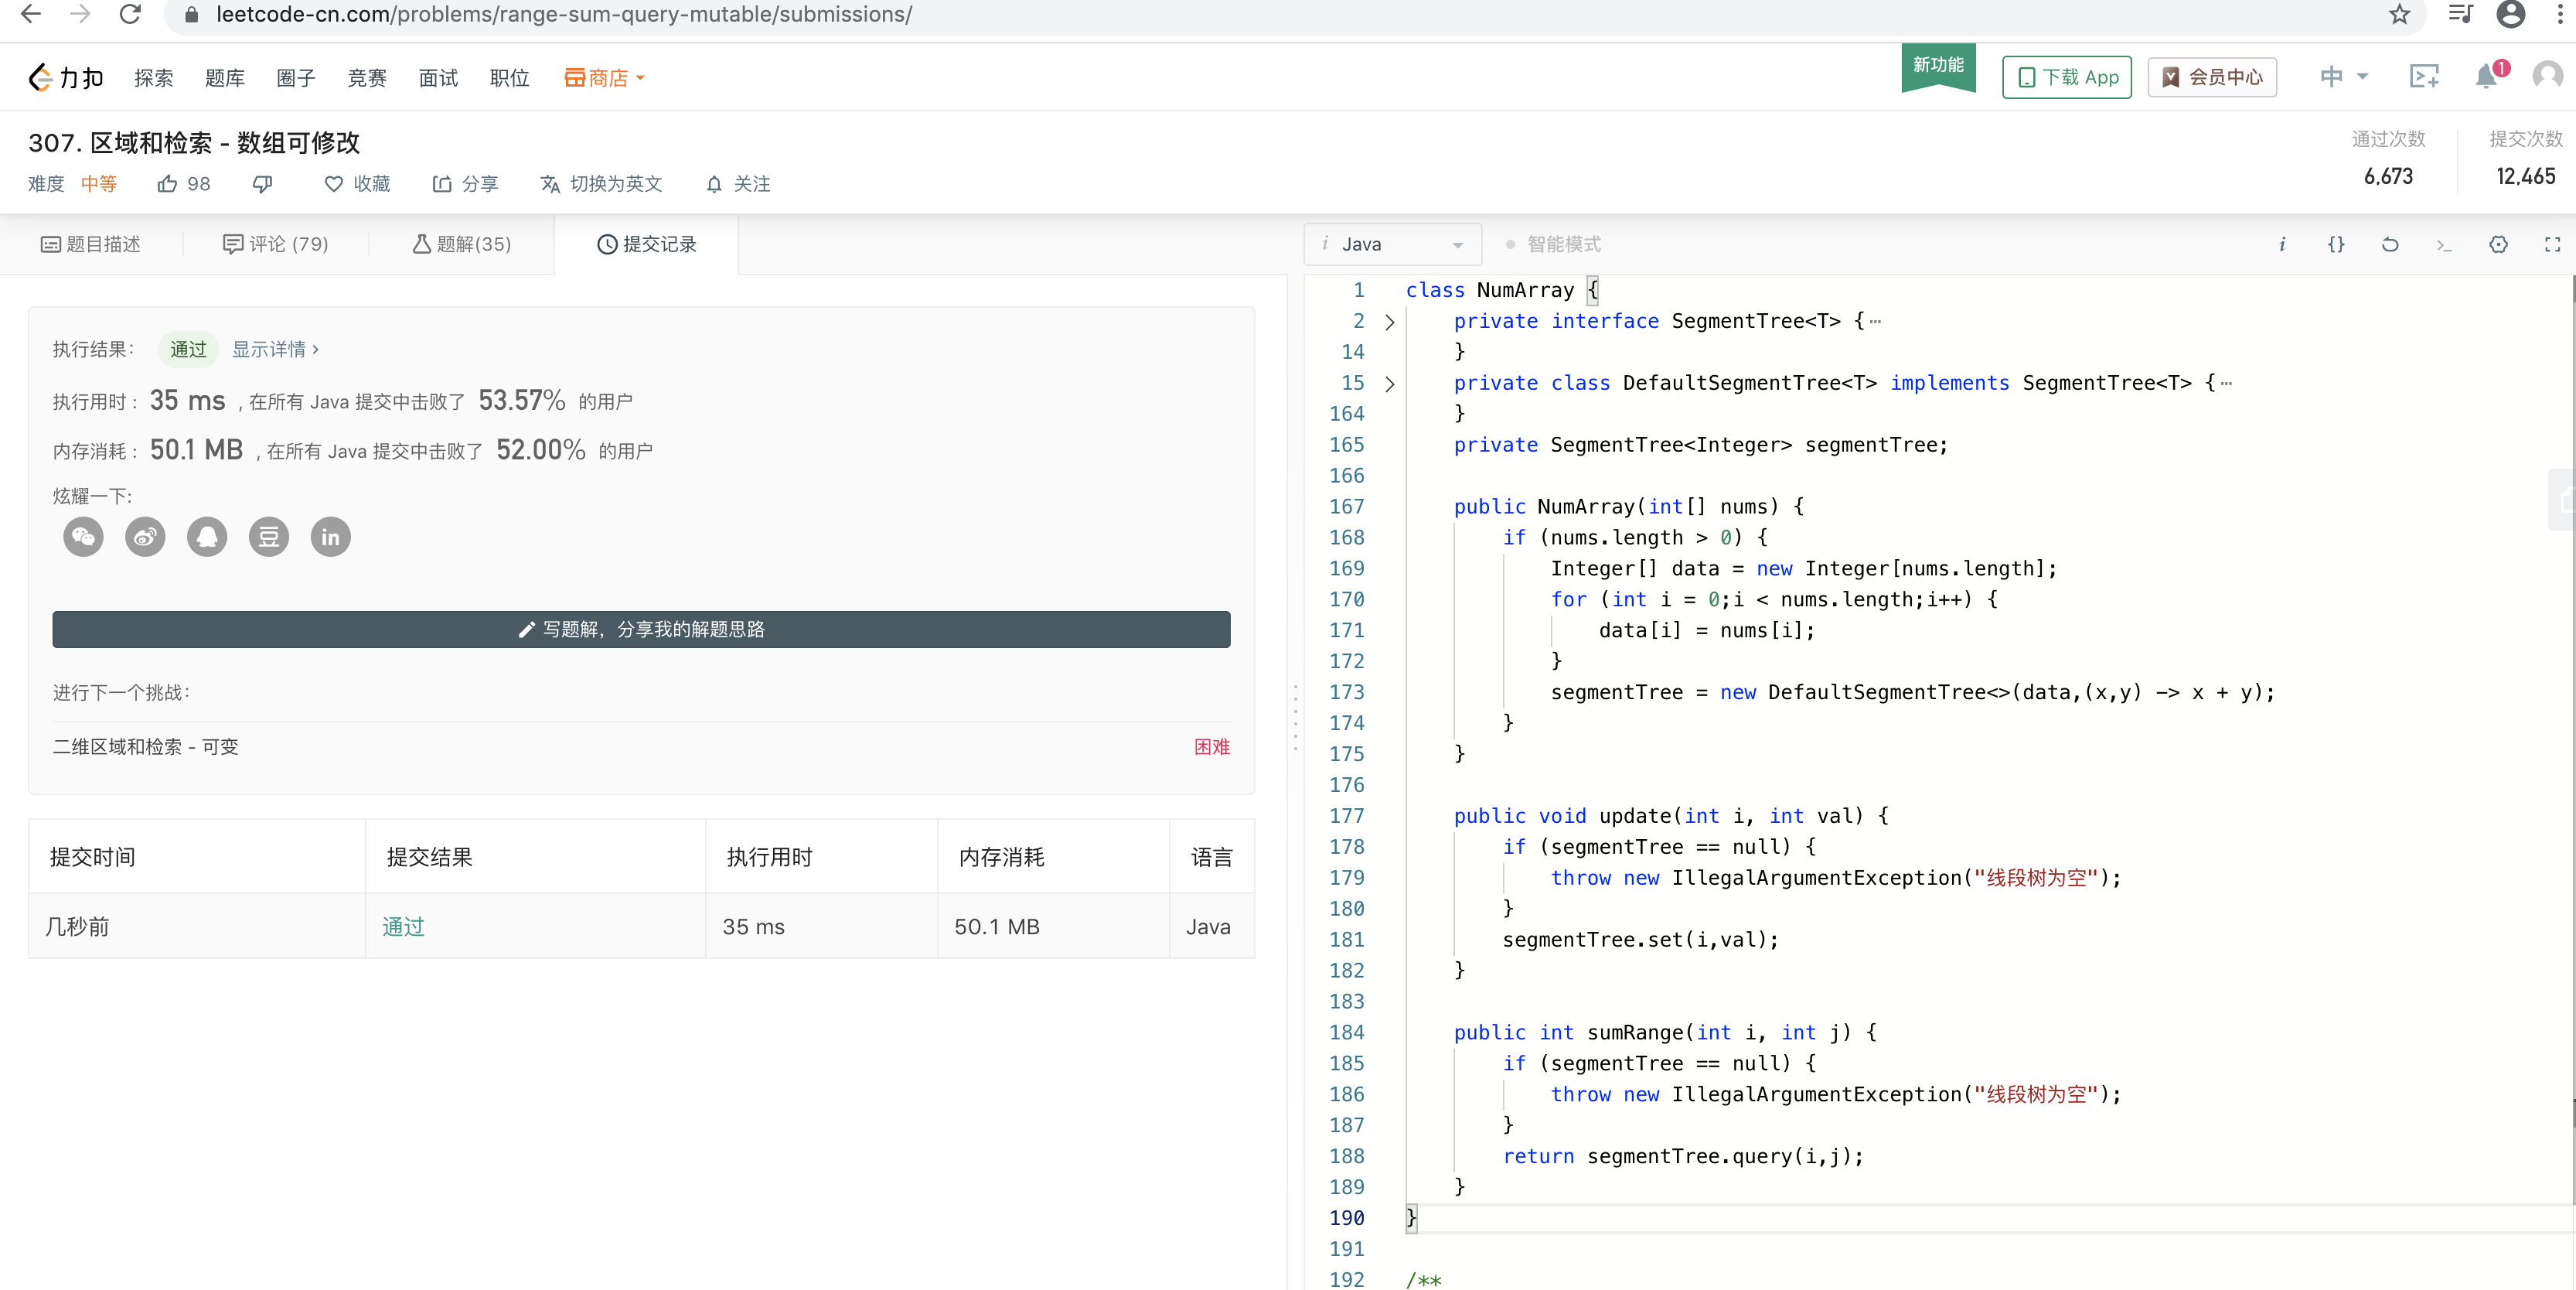Share result via LinkedIn icon
This screenshot has width=2576, height=1290.
tap(331, 537)
